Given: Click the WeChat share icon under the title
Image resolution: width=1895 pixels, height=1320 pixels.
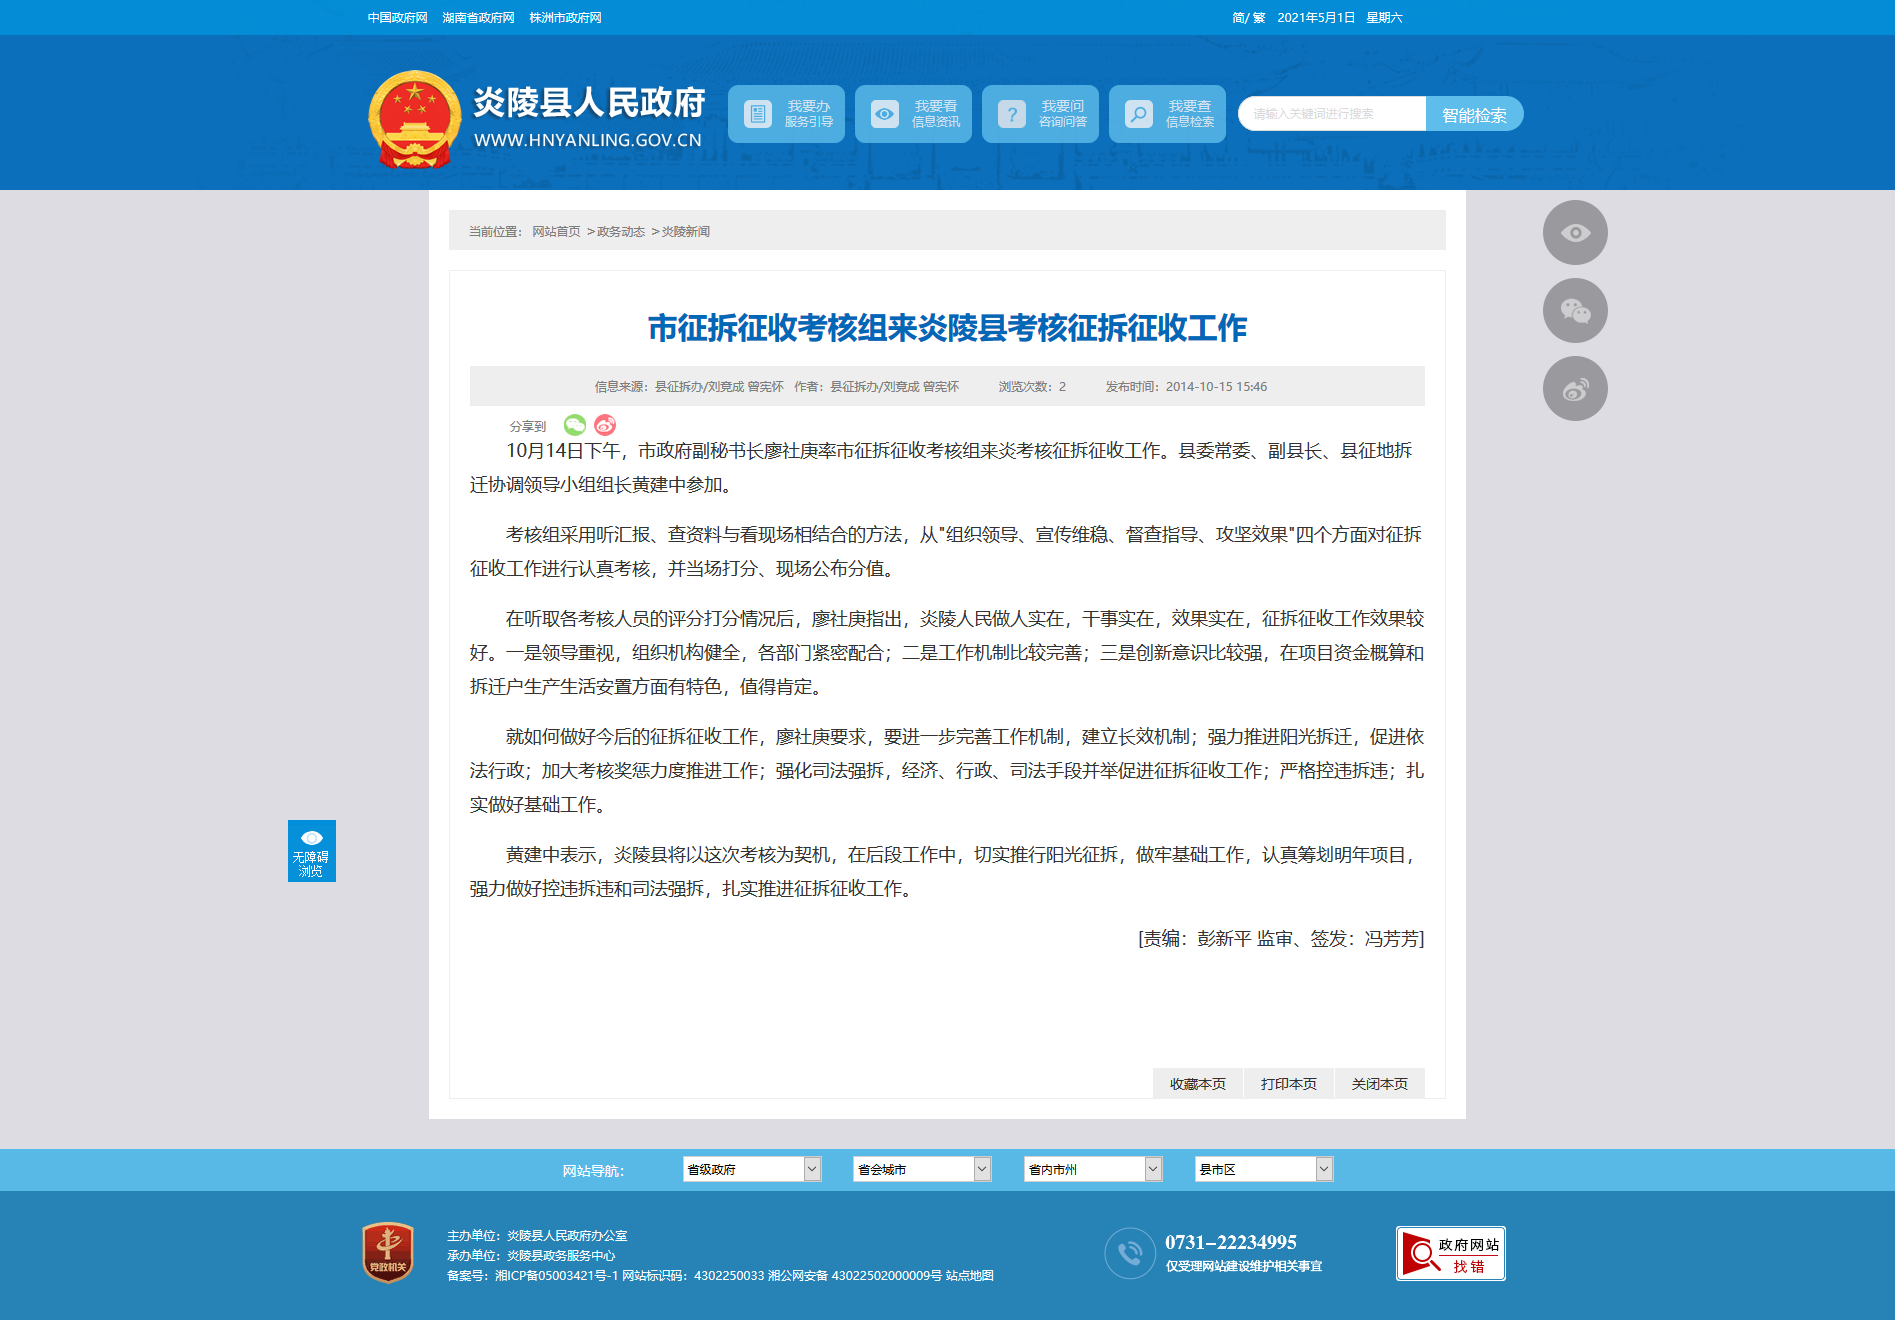Looking at the screenshot, I should 575,425.
